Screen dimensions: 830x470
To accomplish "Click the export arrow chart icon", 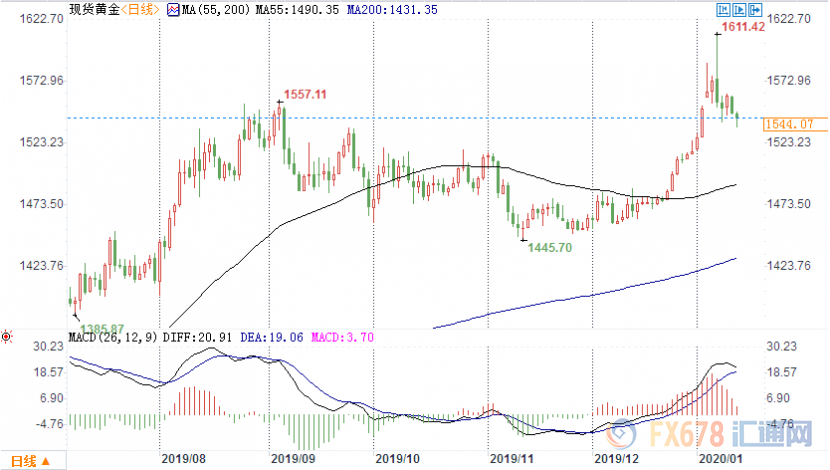I will click(755, 9).
